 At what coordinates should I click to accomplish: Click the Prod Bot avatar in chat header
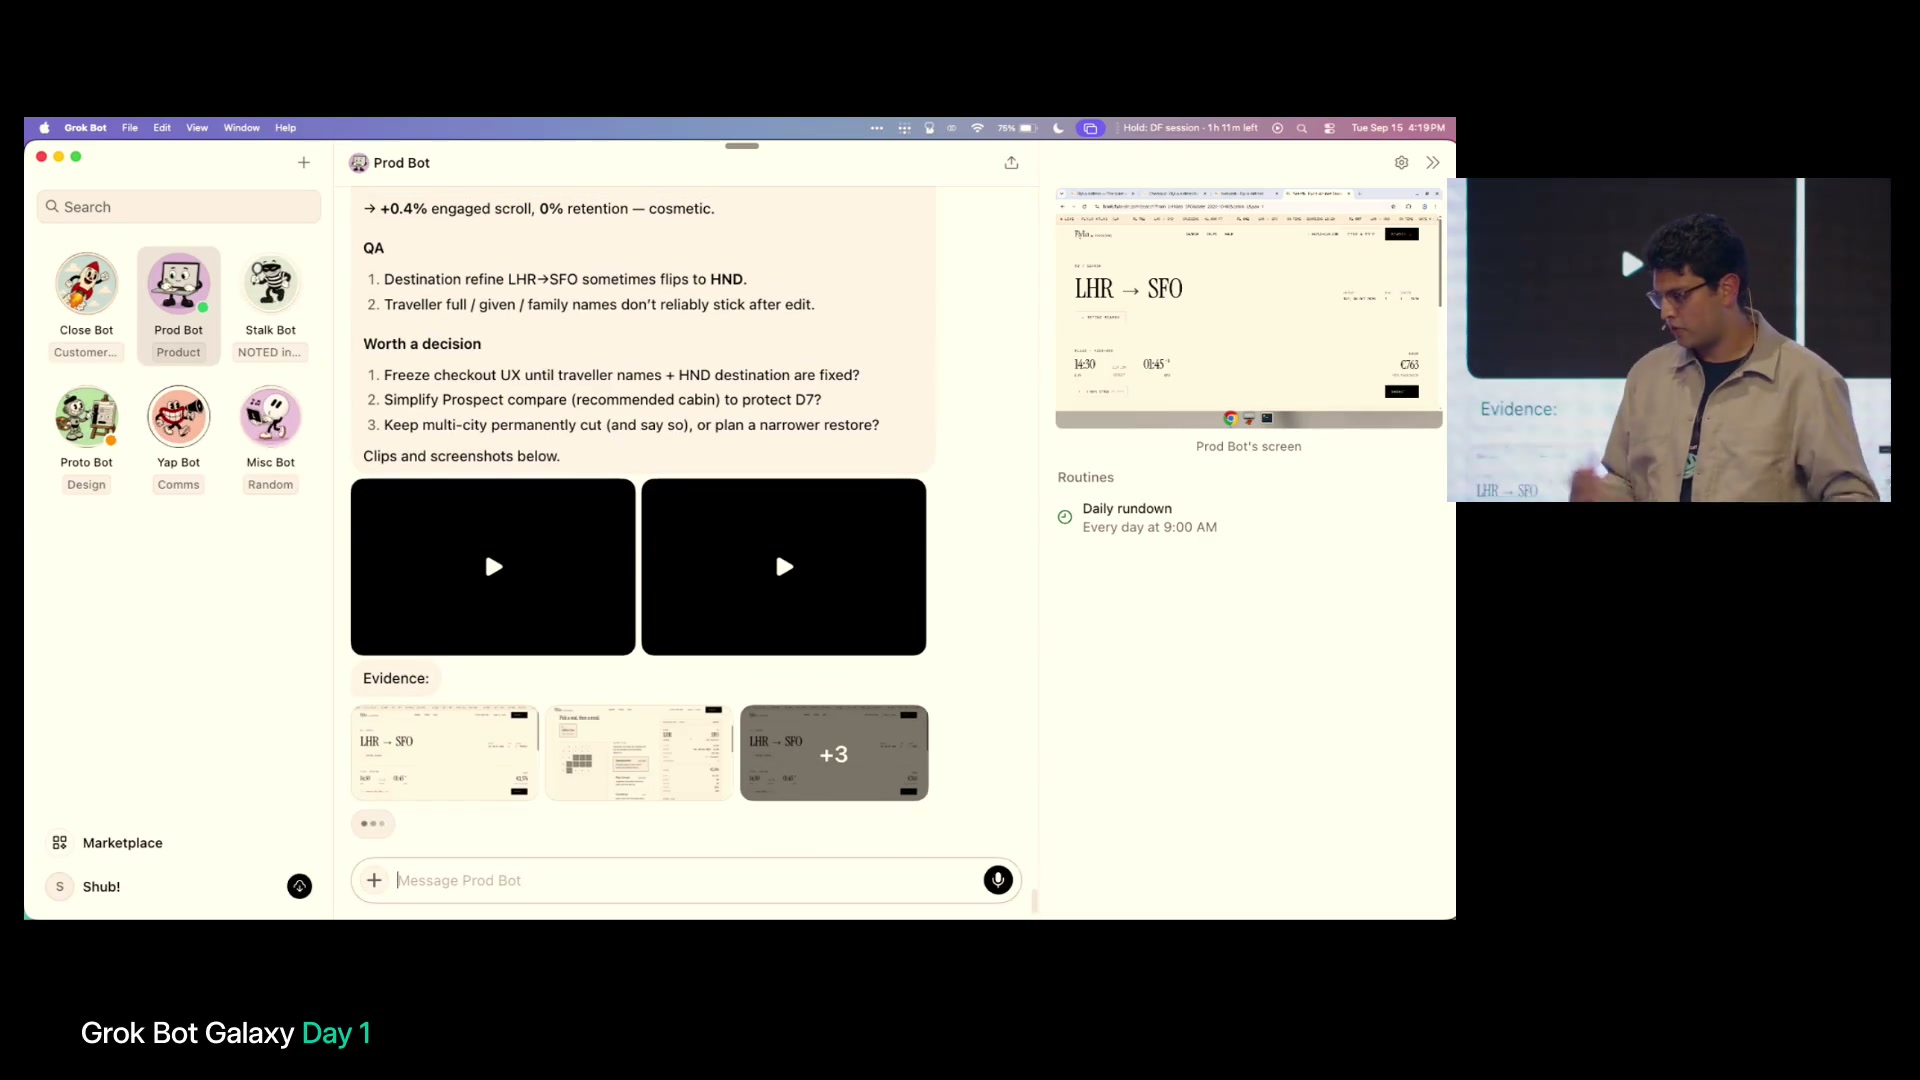358,163
